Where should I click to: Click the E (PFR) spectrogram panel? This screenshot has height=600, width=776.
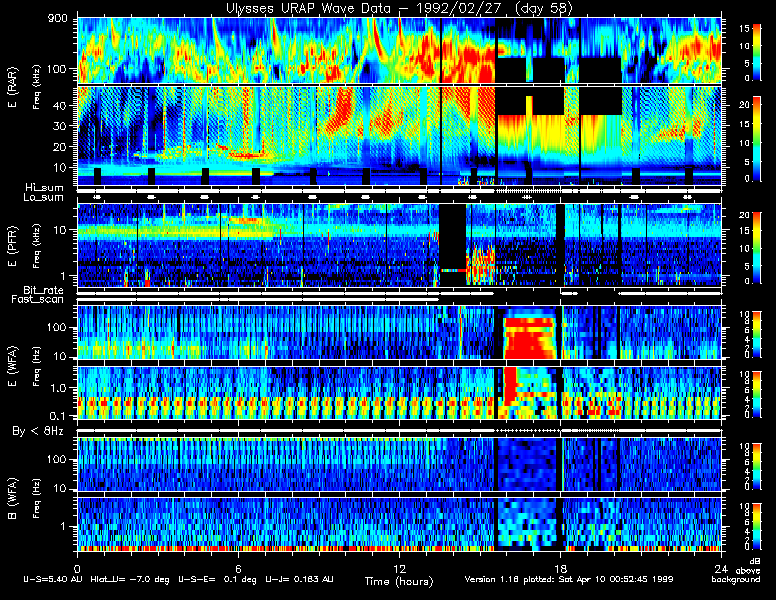tap(399, 245)
